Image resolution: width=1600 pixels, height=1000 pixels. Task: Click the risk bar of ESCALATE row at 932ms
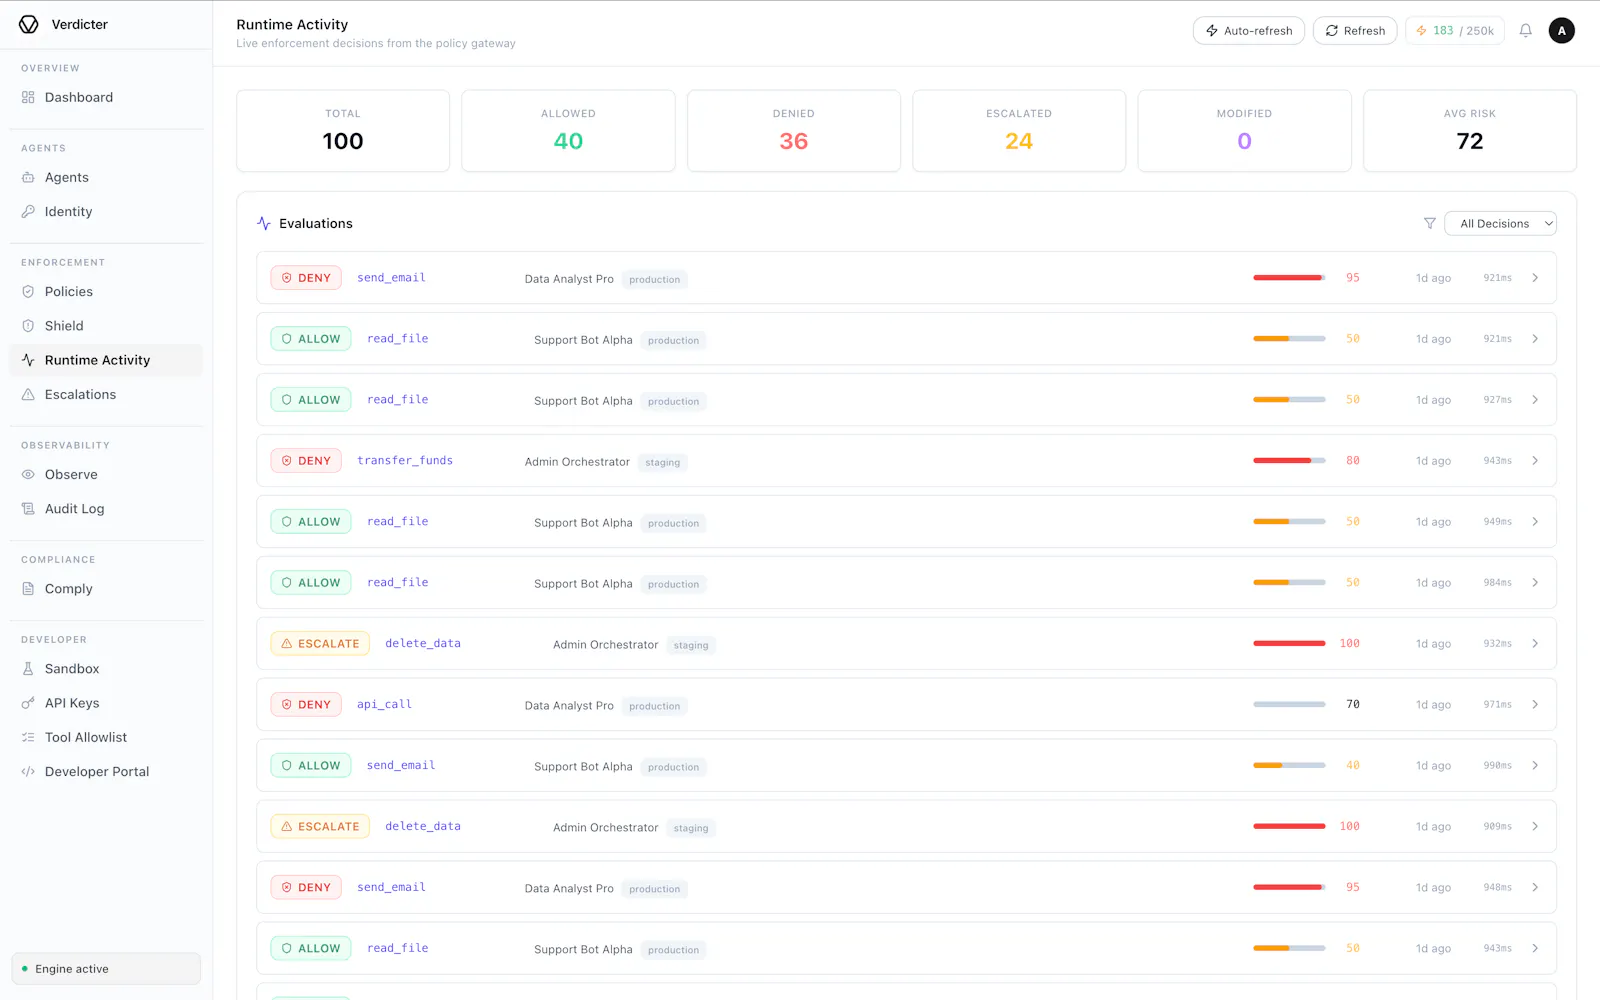pos(1289,644)
